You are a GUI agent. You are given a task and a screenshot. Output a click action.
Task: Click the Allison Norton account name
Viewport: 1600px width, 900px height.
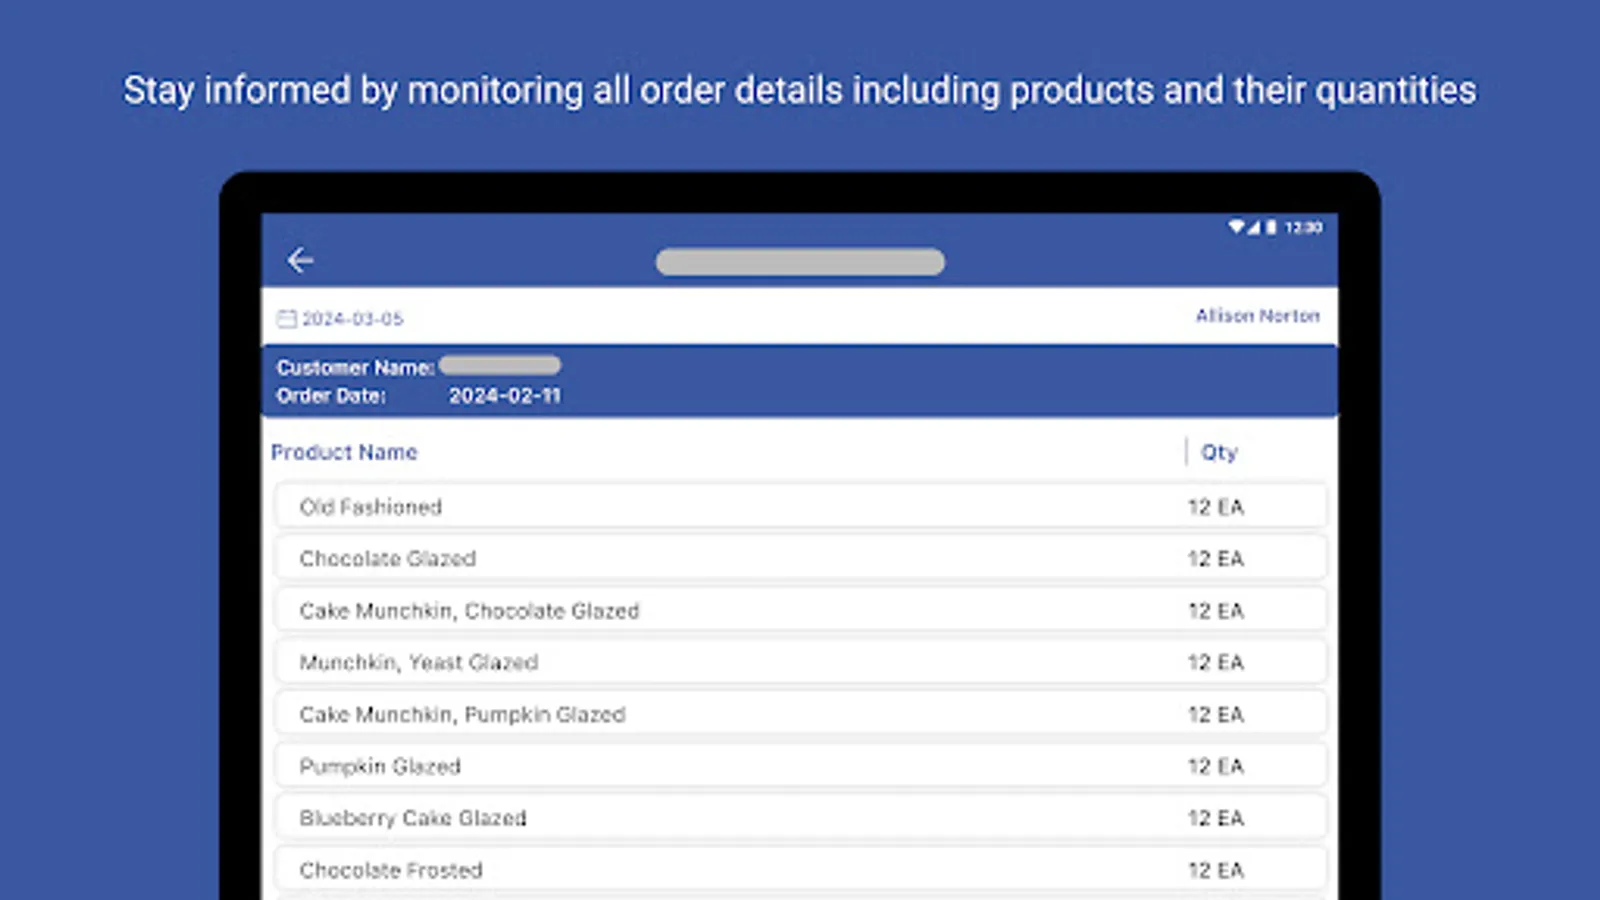(1258, 315)
